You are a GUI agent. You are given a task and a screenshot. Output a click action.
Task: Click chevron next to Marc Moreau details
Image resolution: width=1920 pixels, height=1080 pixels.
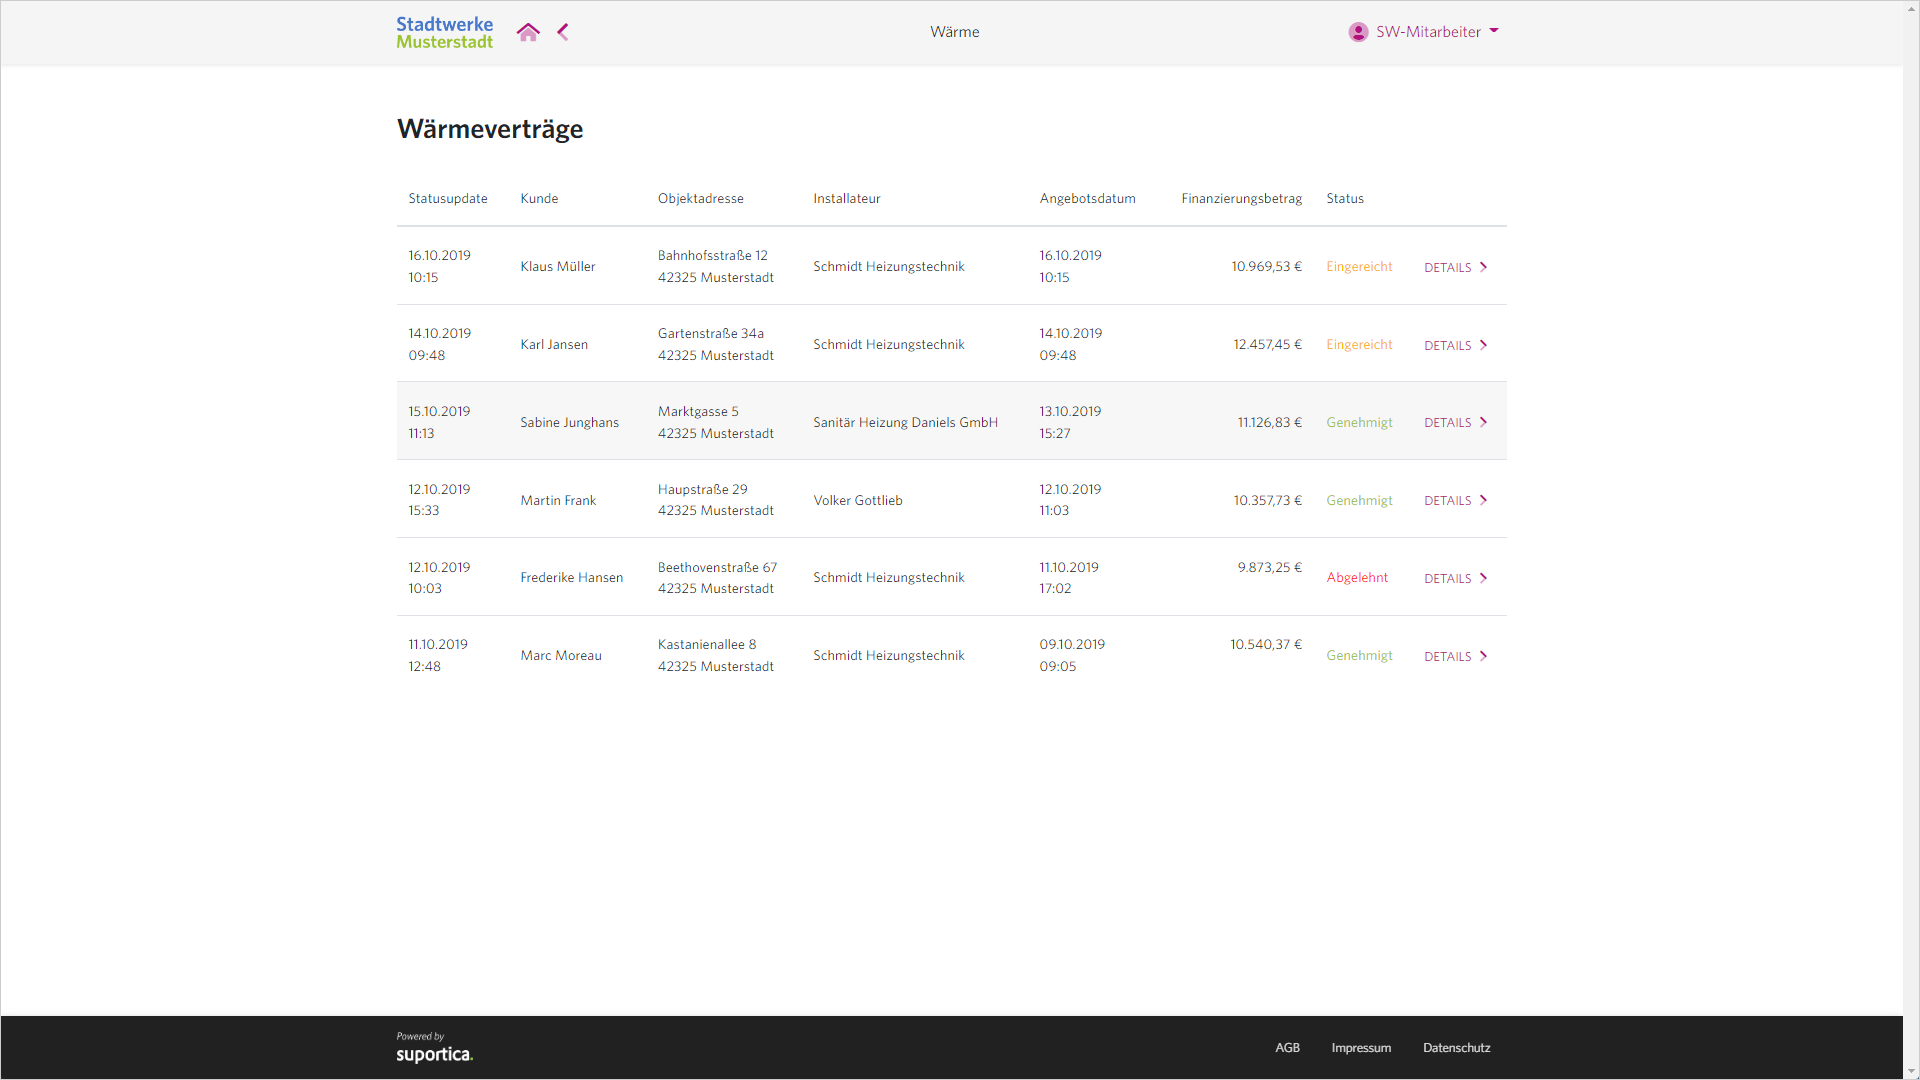[x=1483, y=656]
